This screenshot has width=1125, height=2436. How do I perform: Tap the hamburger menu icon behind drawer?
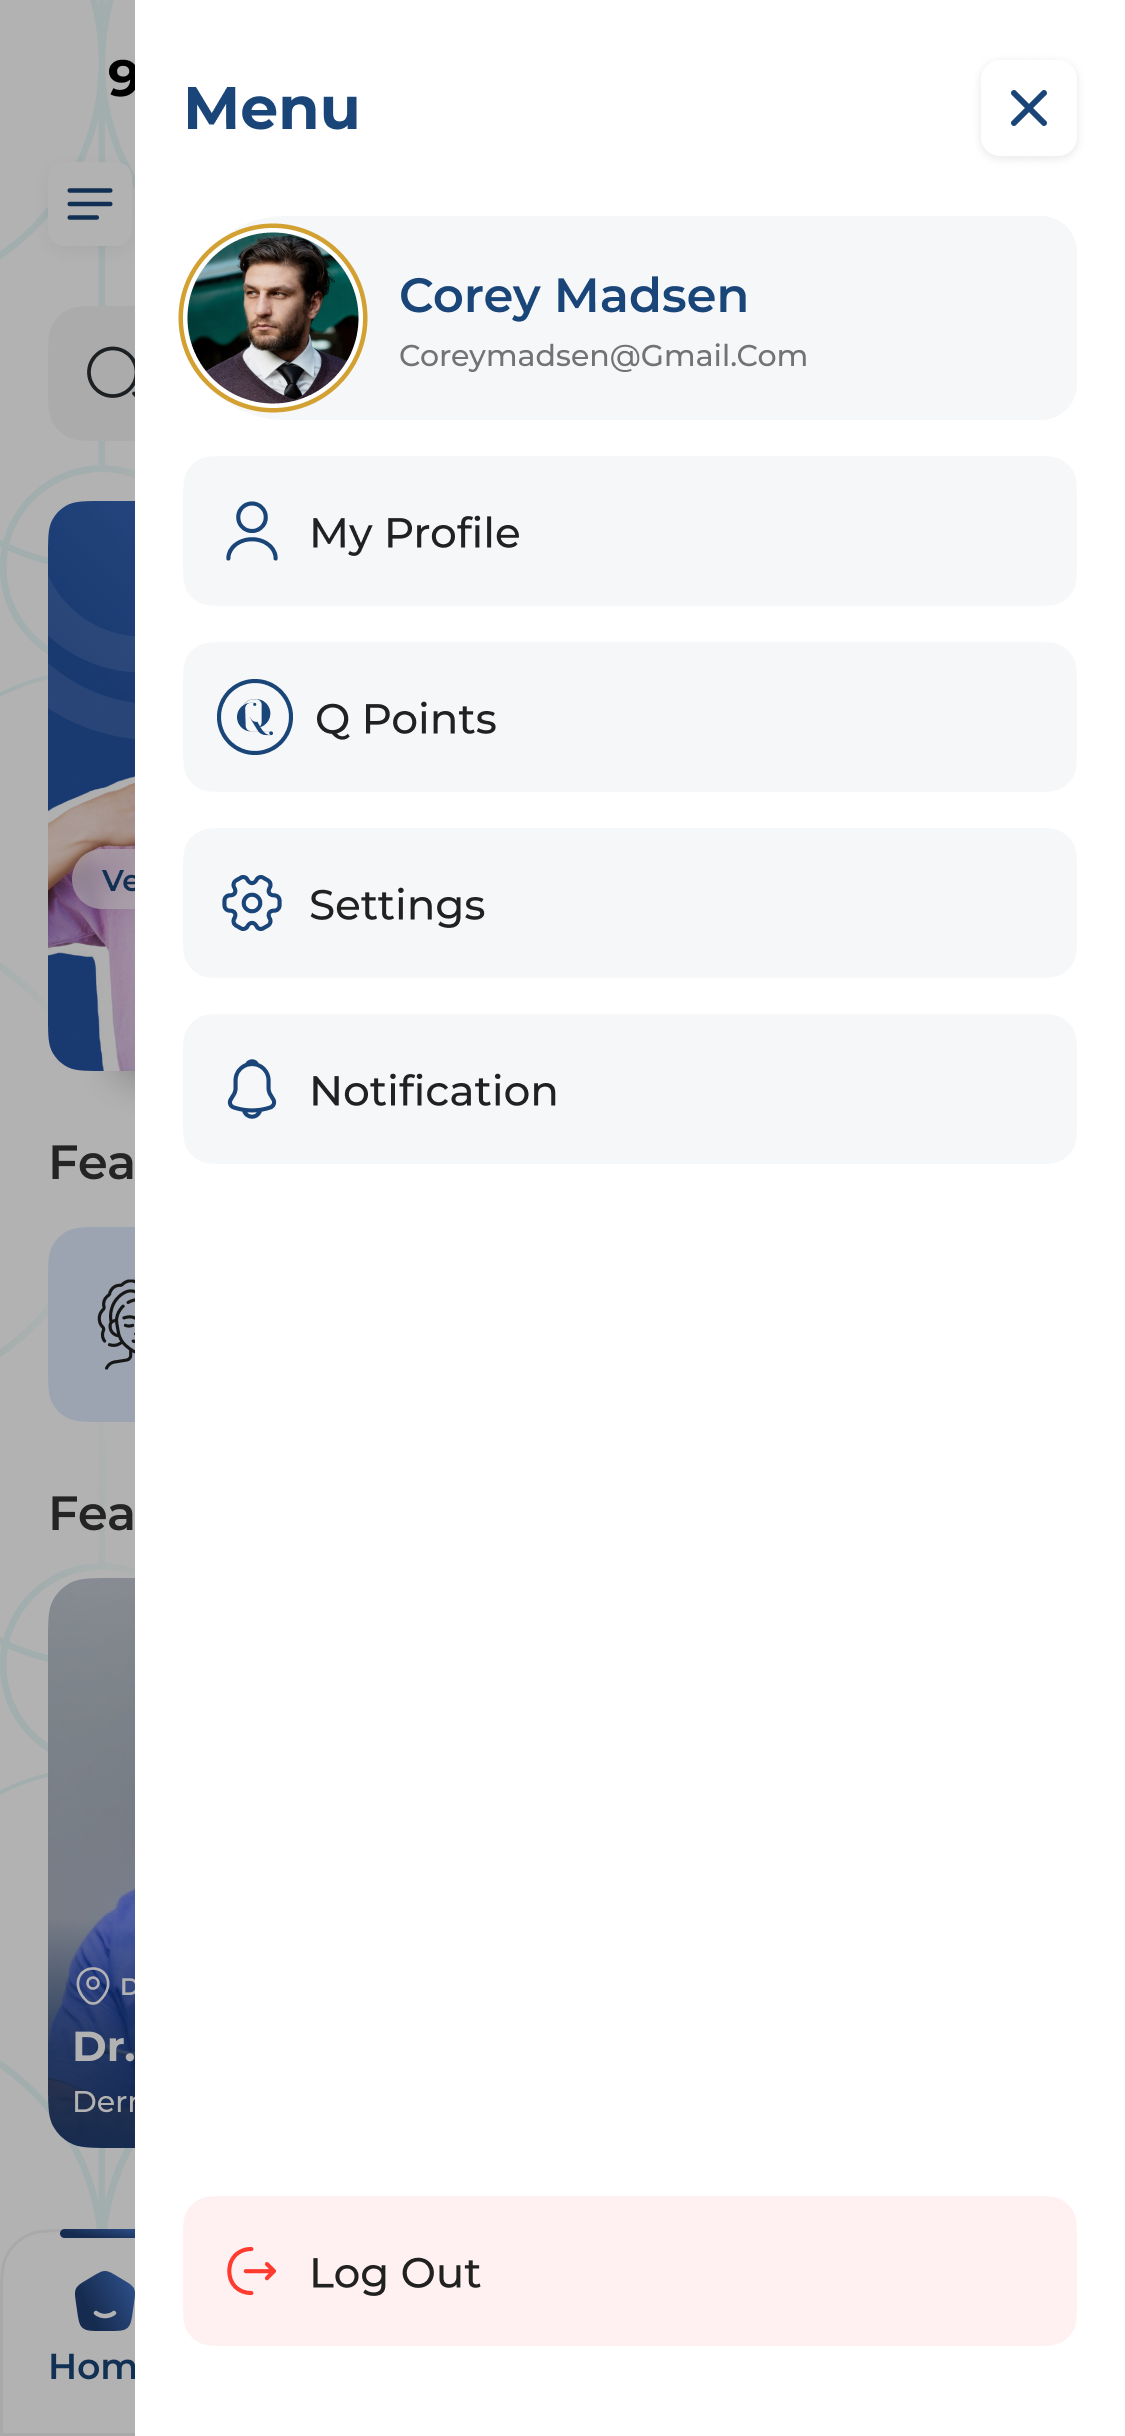point(90,204)
